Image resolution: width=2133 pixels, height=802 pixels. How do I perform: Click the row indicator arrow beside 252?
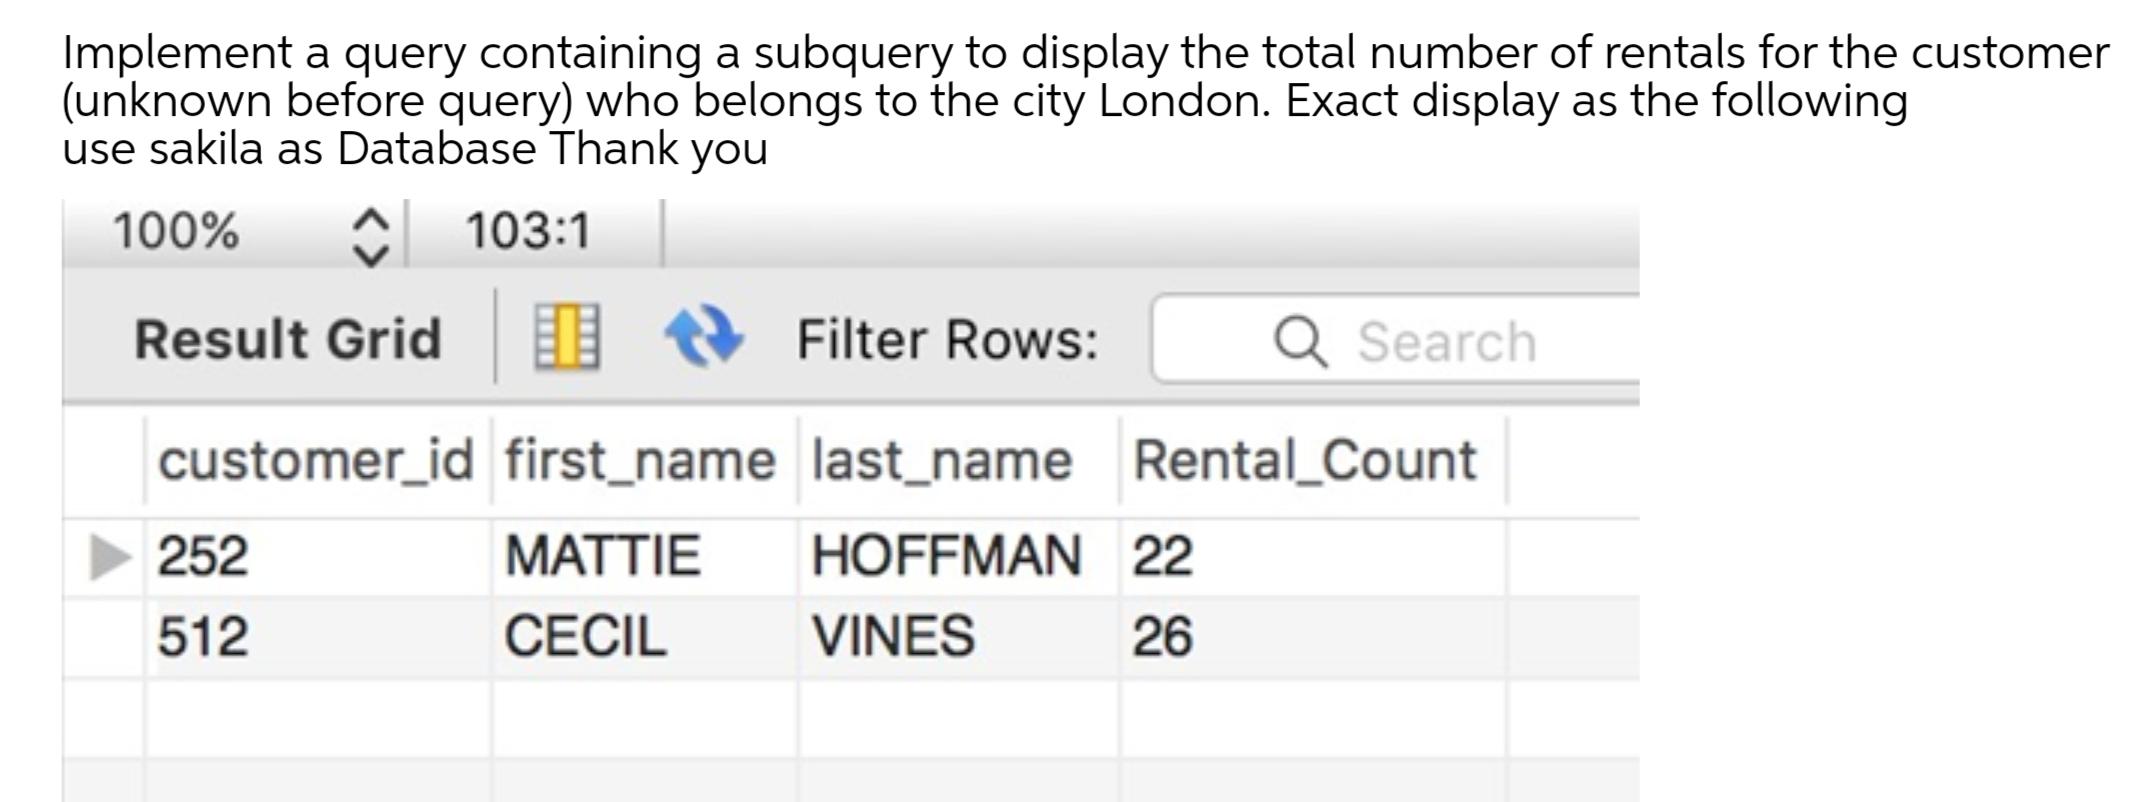(109, 556)
